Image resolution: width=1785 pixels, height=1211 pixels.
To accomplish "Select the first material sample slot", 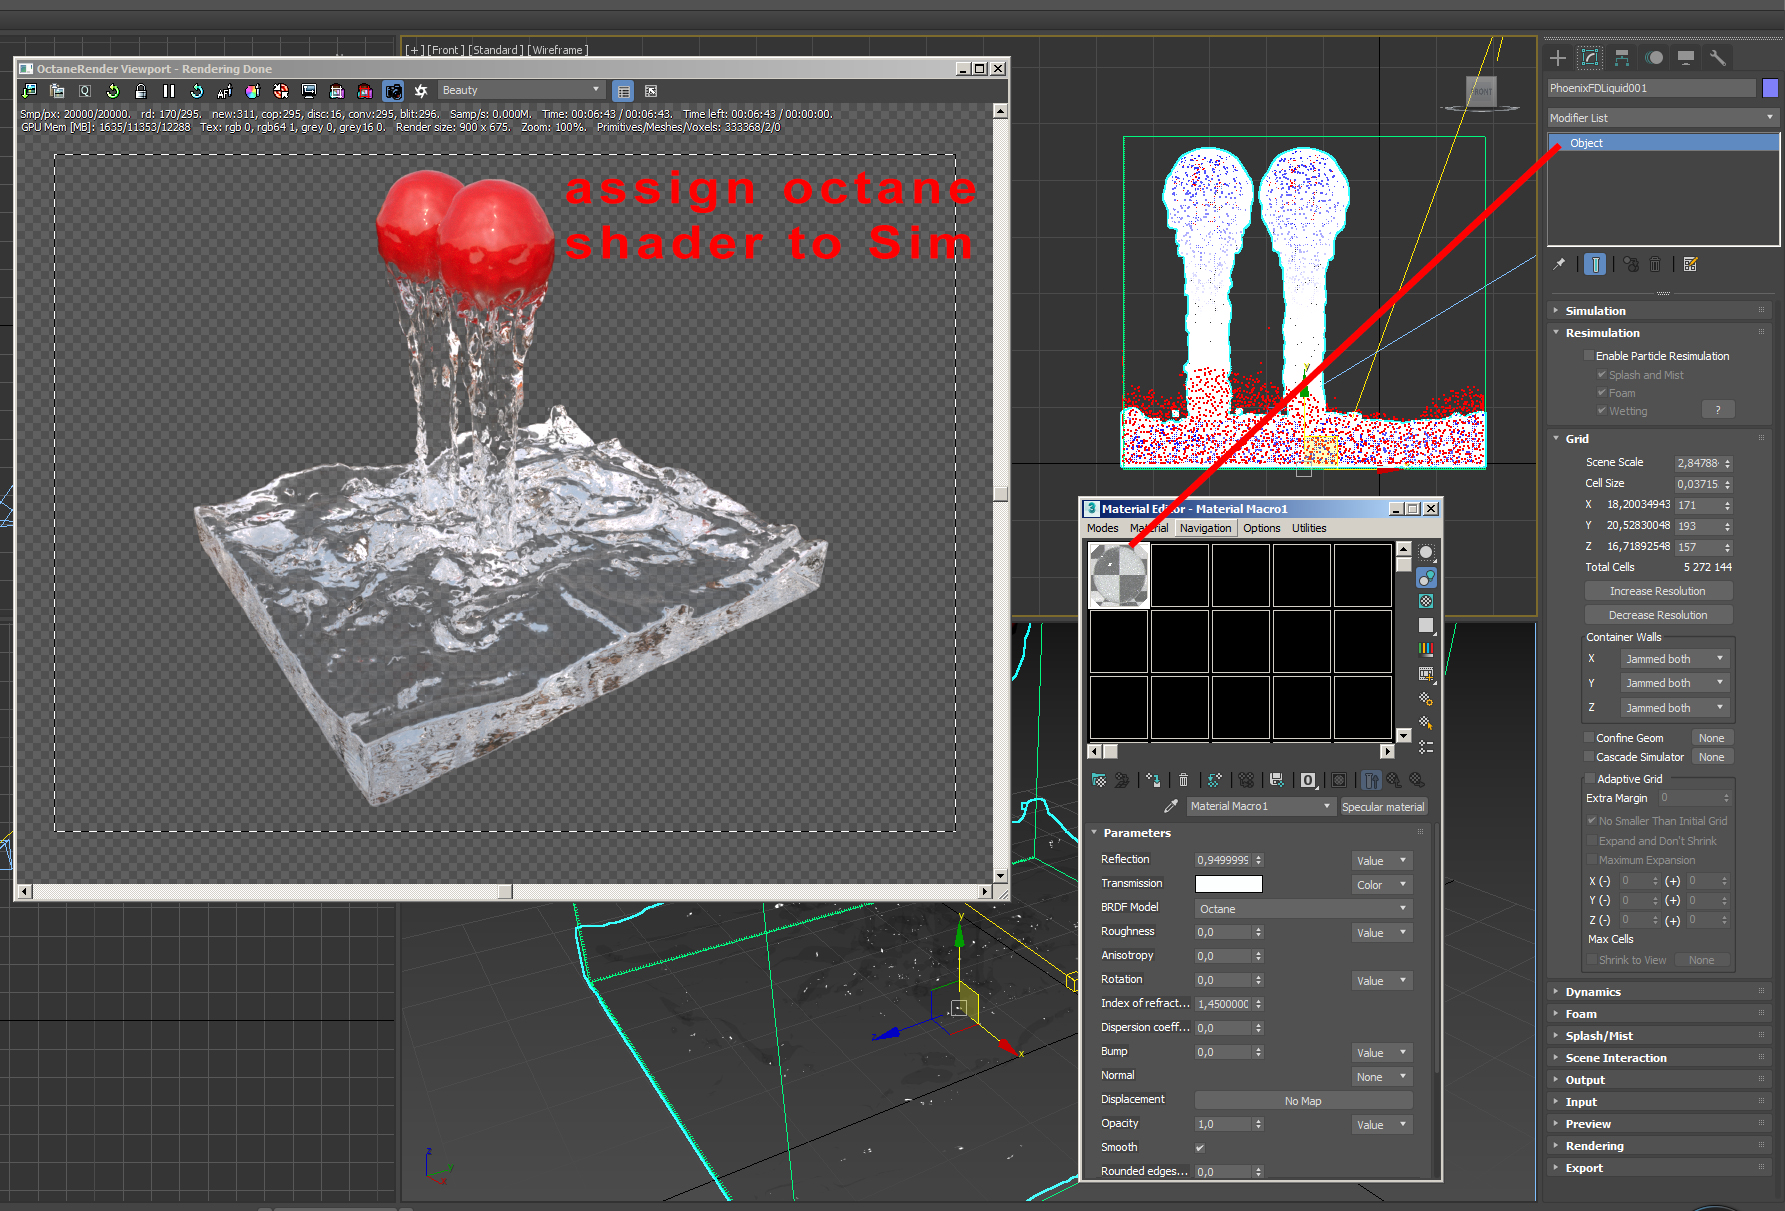I will click(x=1119, y=575).
